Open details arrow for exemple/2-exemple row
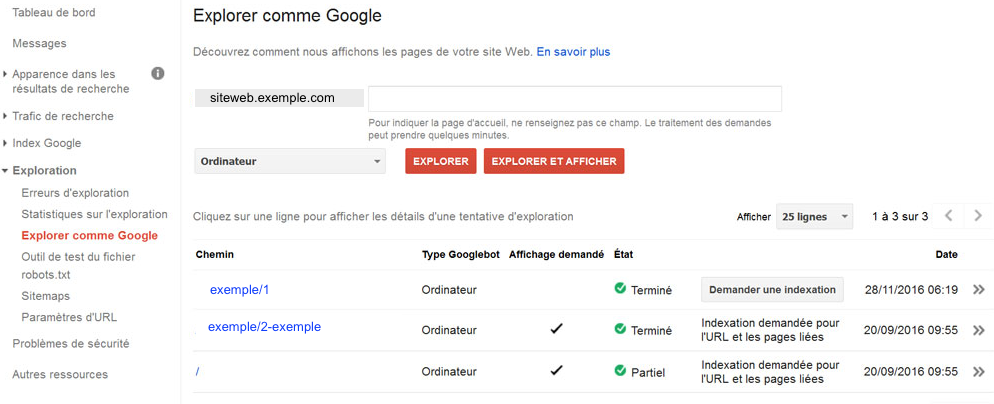Screen dimensions: 994x404 [978, 330]
